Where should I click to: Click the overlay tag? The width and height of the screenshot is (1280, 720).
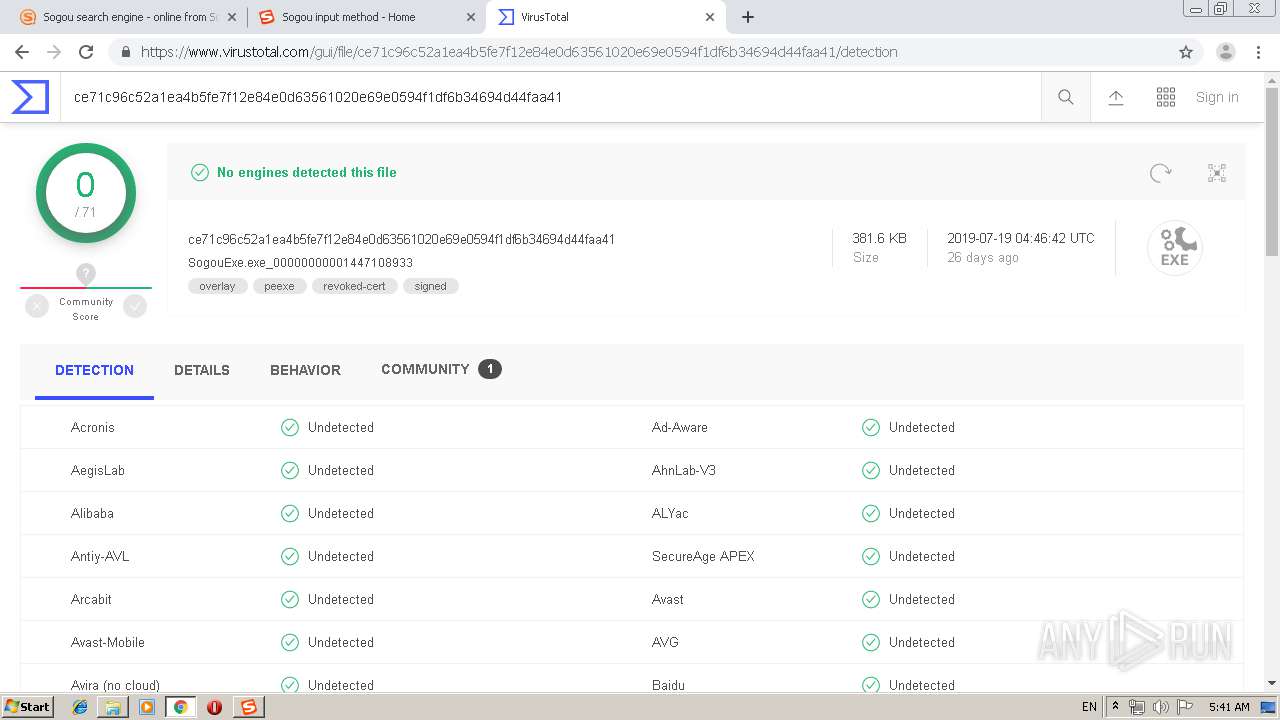[x=217, y=286]
